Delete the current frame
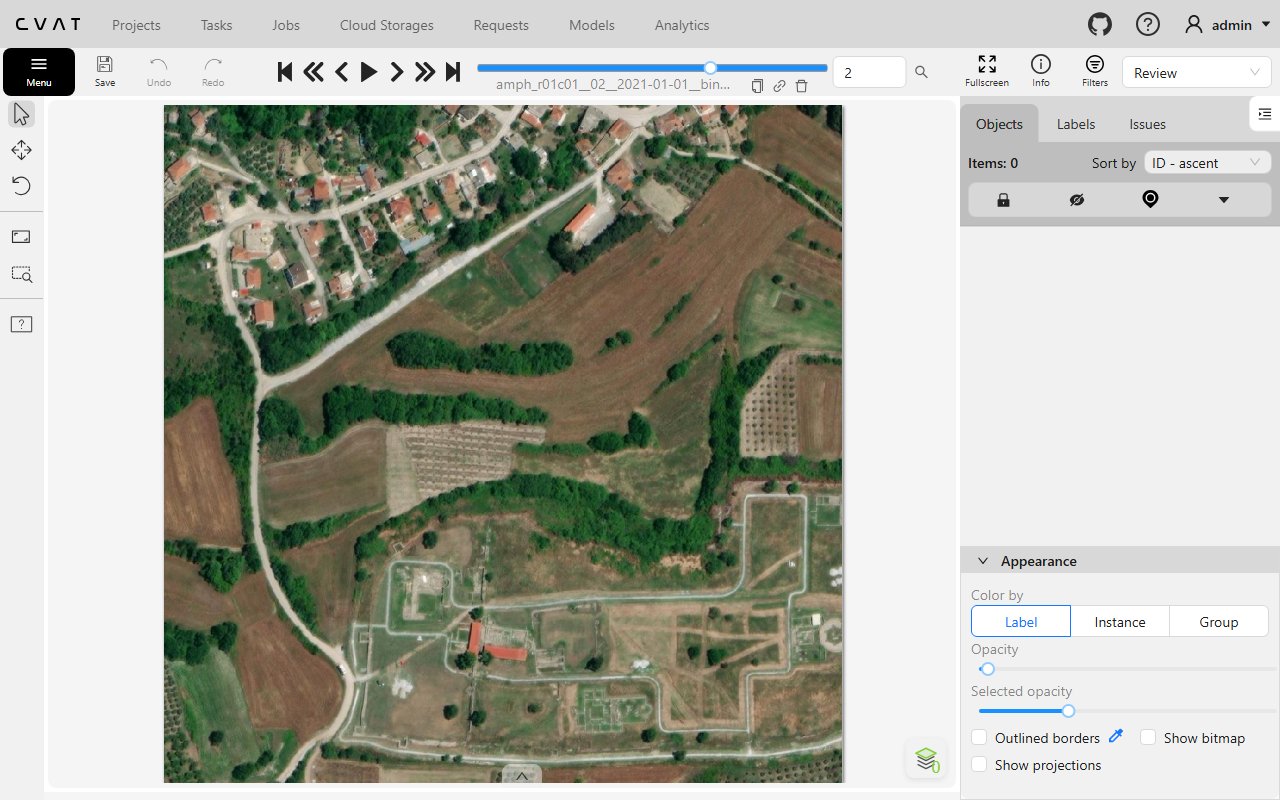Screen dimensions: 1280x800 801,86
